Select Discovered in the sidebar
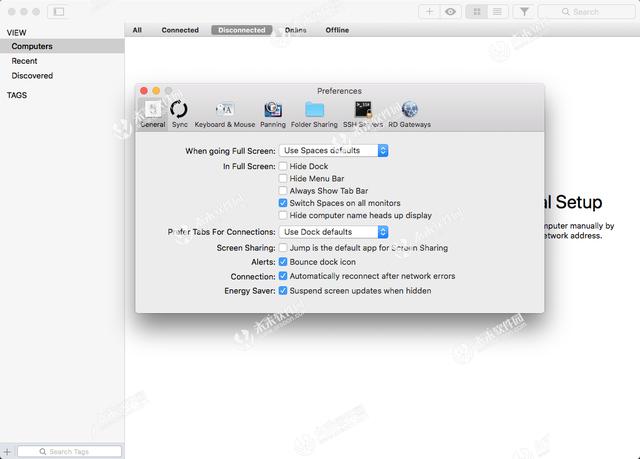This screenshot has height=459, width=640. pyautogui.click(x=32, y=76)
